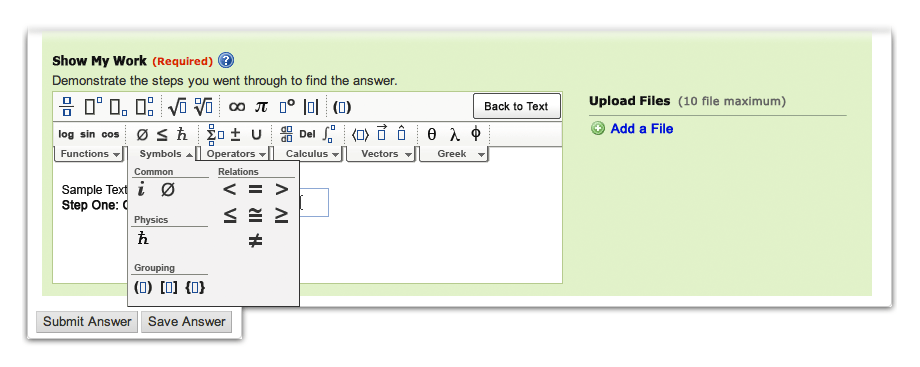Choose greater-than sign under Relations
The width and height of the screenshot is (920, 367).
coord(282,190)
